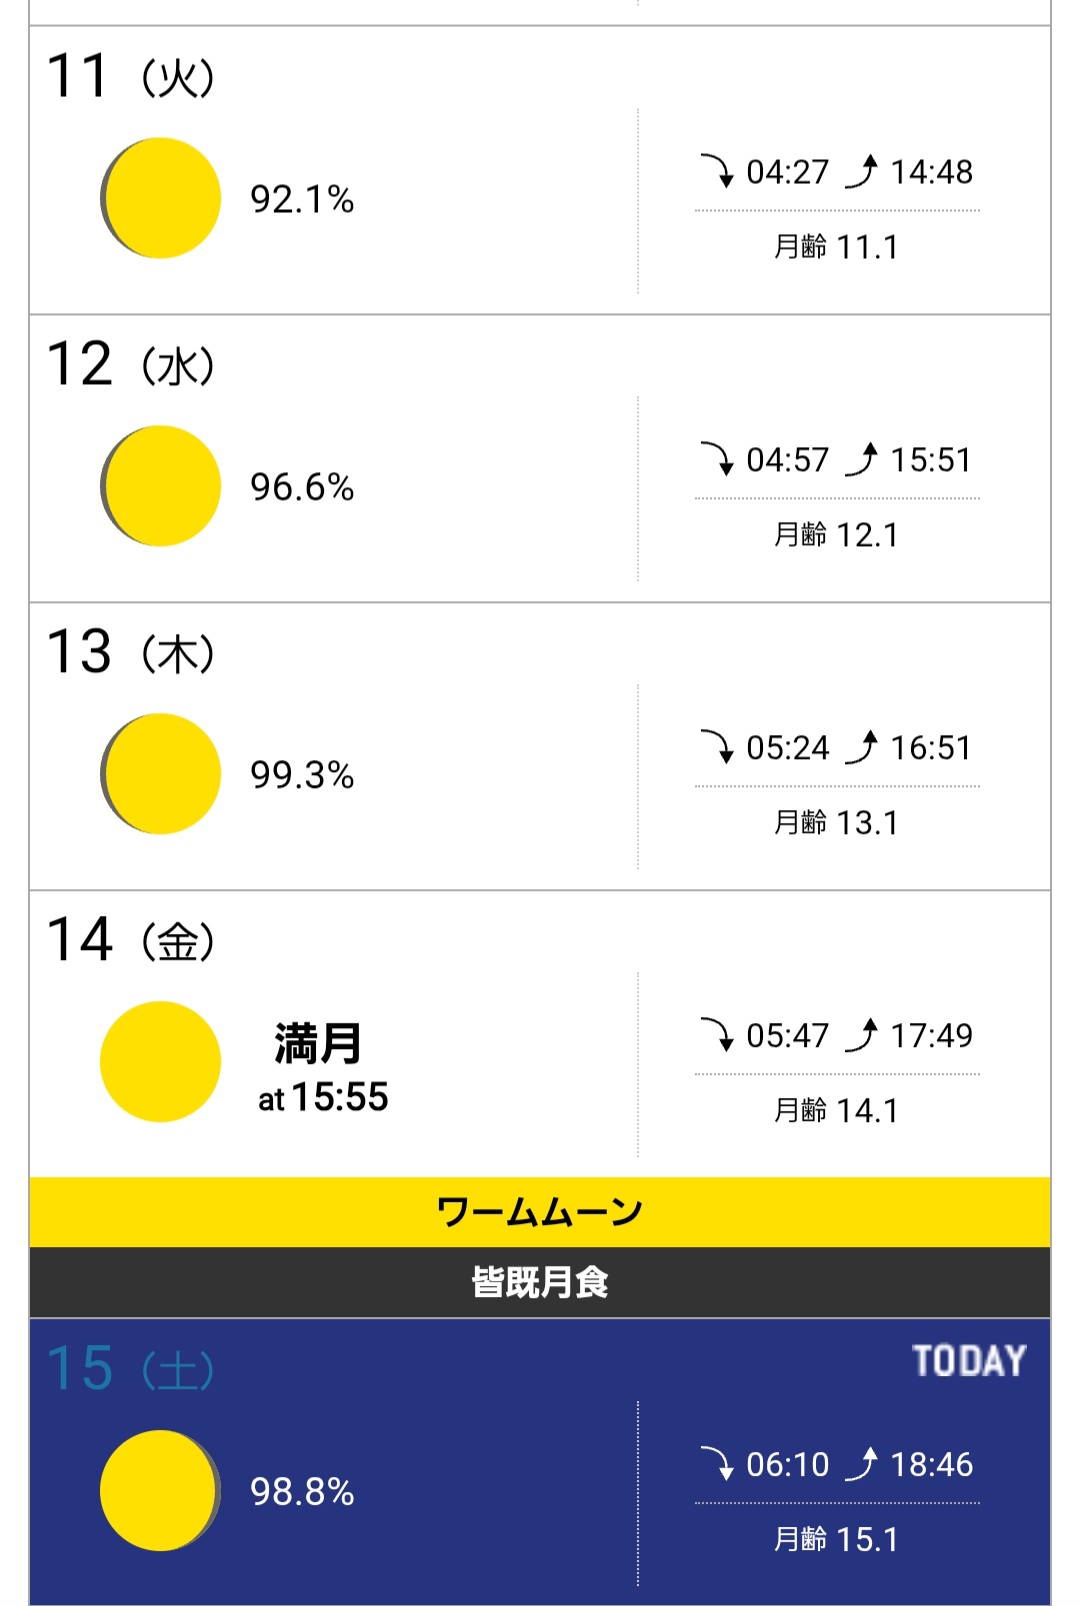Image resolution: width=1080 pixels, height=1606 pixels.
Task: Click the moonrise arrow icon beside 15:51
Action: [x=862, y=459]
